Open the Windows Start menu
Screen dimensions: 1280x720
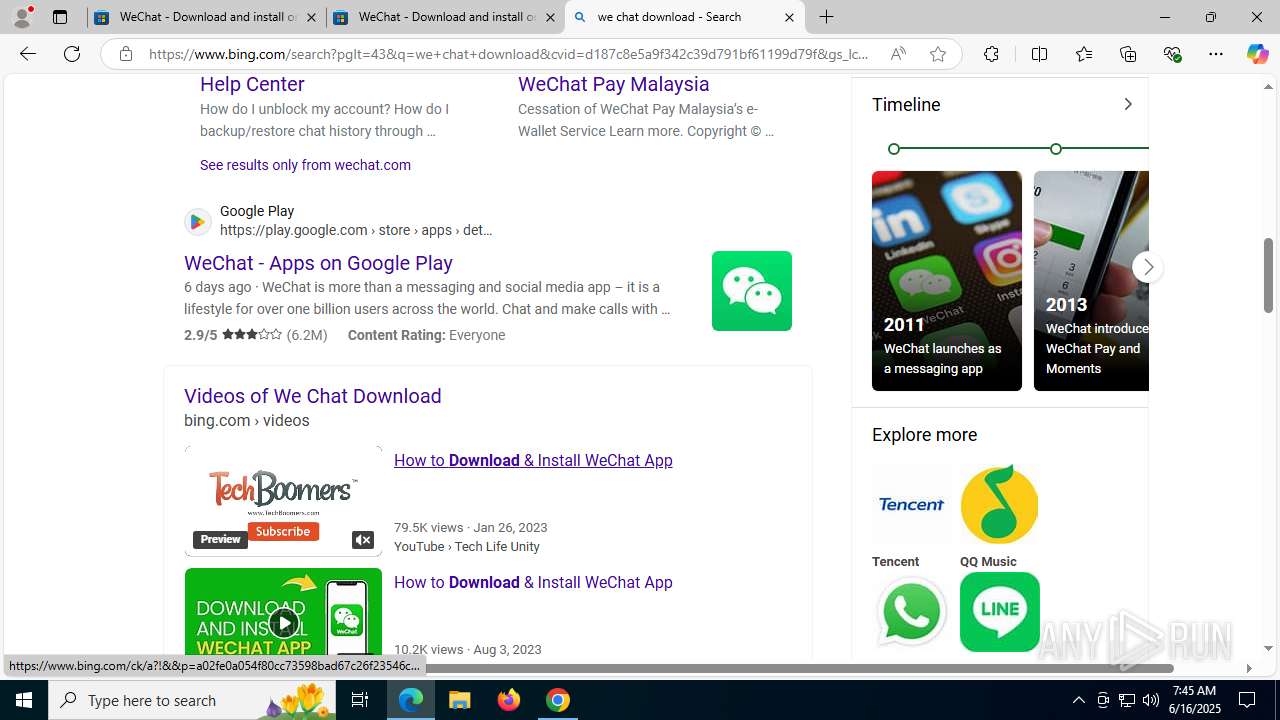[24, 700]
